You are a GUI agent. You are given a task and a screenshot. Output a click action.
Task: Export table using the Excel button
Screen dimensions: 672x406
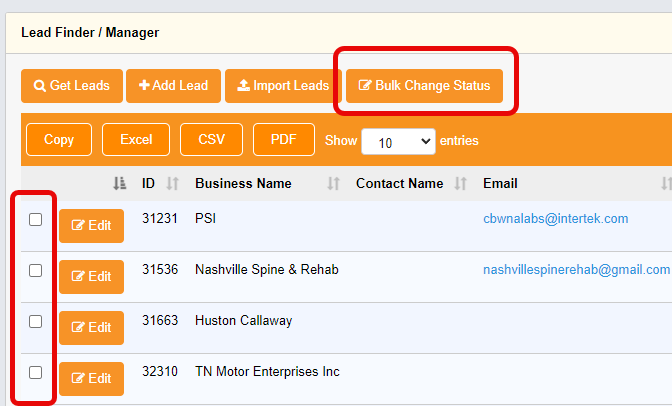[x=136, y=140]
